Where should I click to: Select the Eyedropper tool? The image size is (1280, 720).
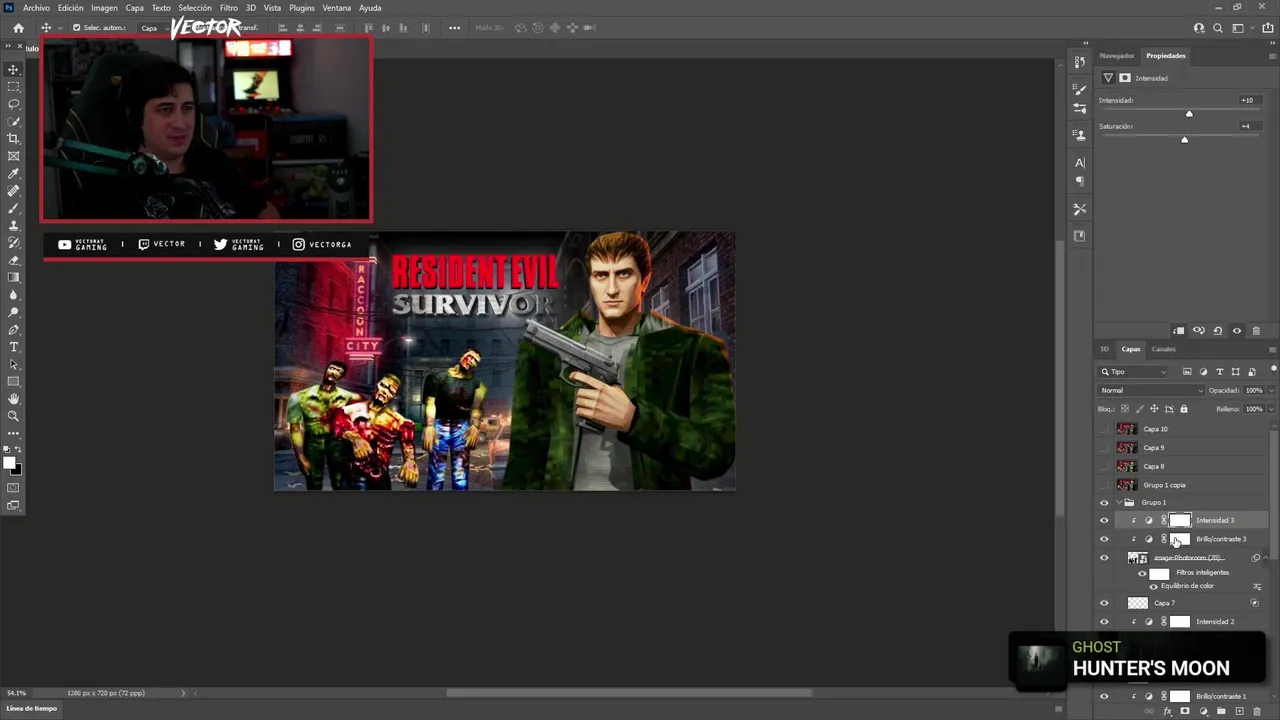(14, 173)
